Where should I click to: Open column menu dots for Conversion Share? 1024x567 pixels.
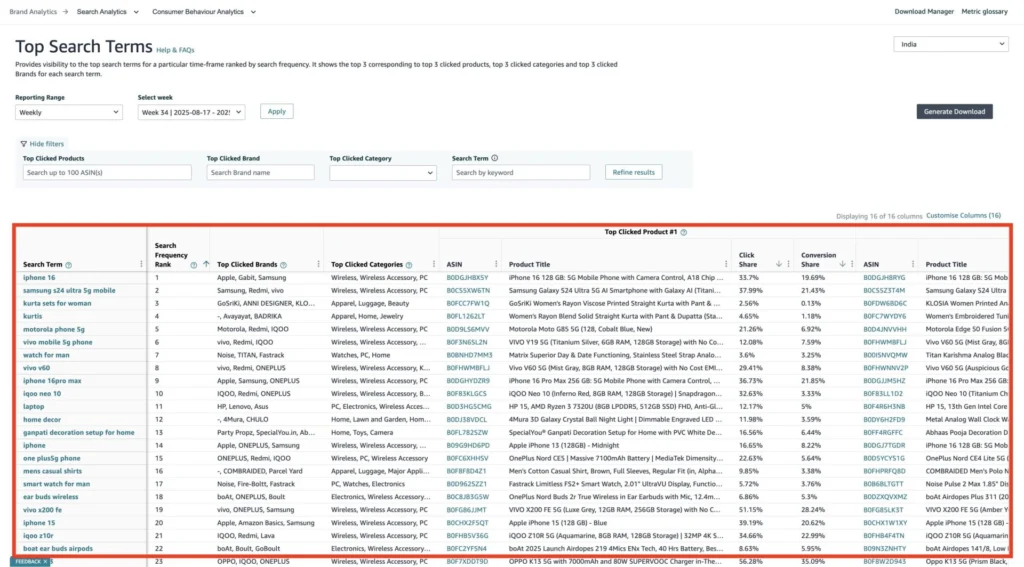pos(852,265)
